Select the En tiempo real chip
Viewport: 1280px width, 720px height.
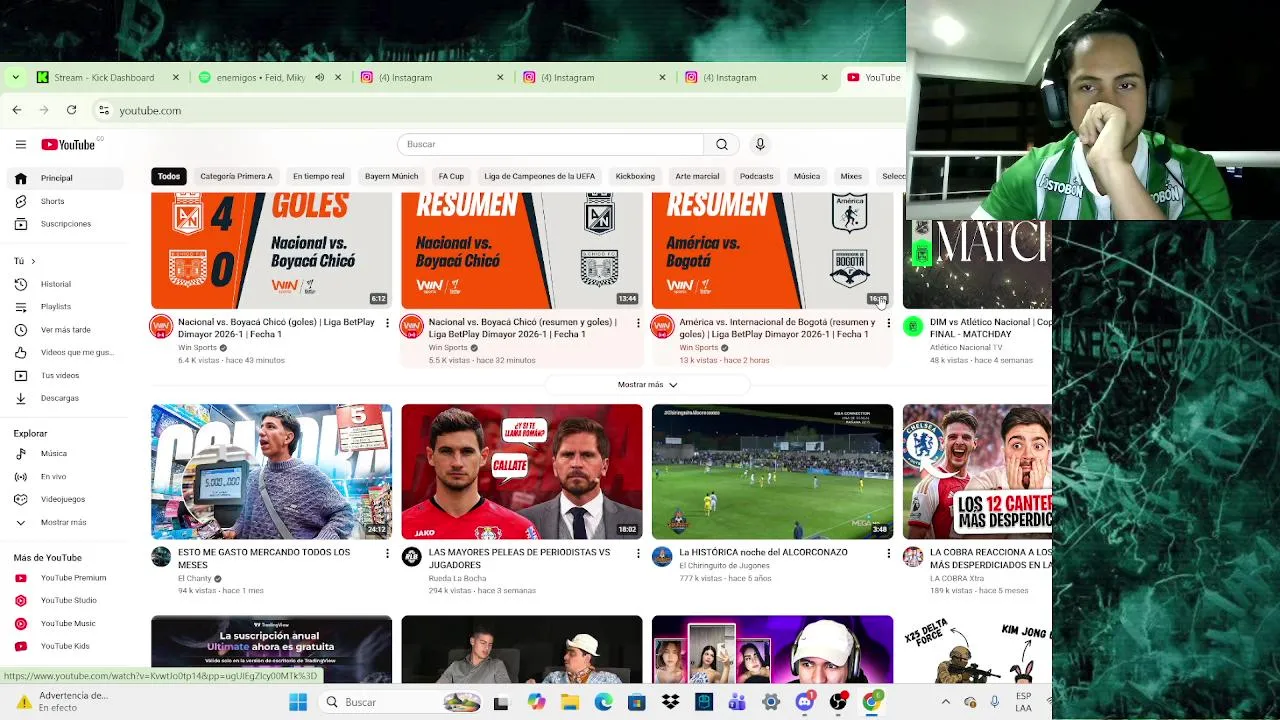pyautogui.click(x=318, y=176)
